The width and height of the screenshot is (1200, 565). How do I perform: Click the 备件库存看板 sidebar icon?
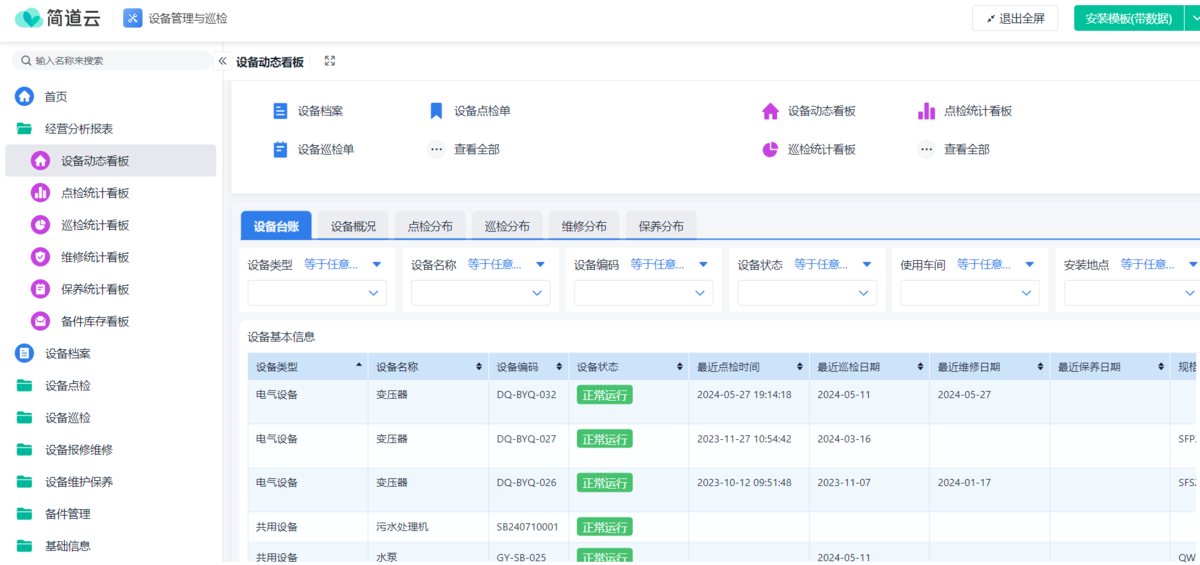[40, 321]
